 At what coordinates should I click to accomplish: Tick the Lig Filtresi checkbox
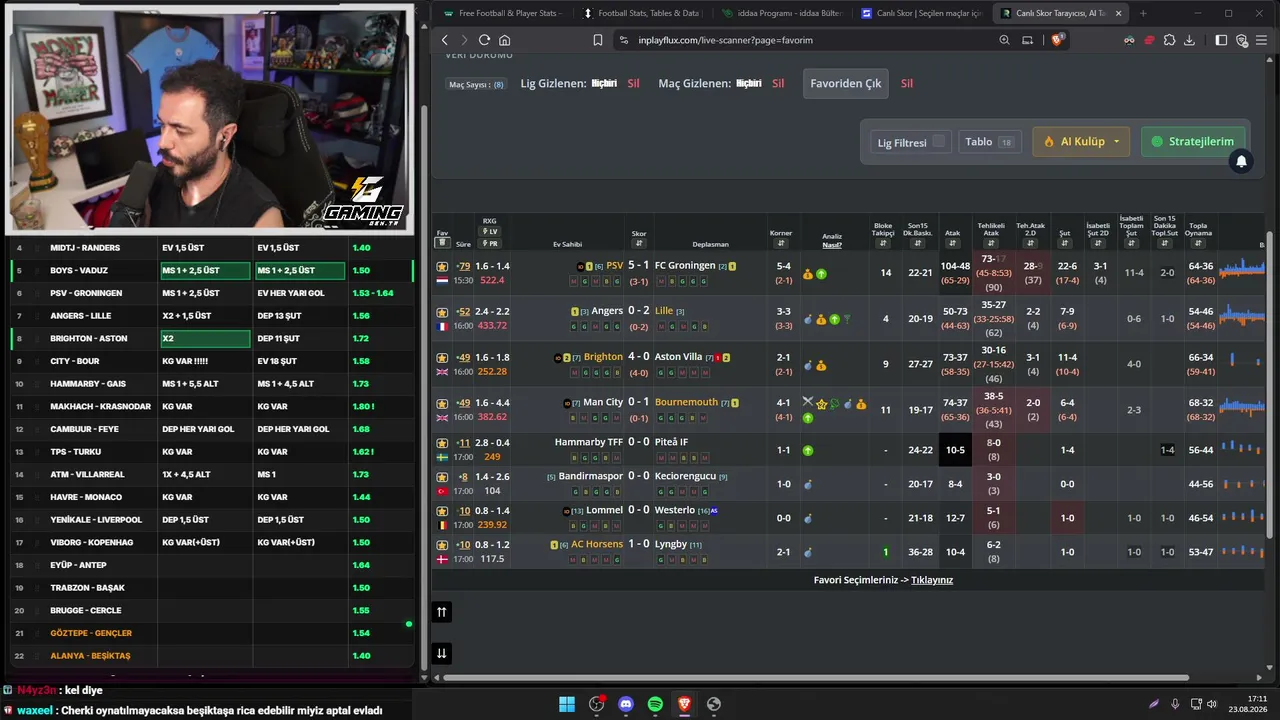tap(938, 142)
